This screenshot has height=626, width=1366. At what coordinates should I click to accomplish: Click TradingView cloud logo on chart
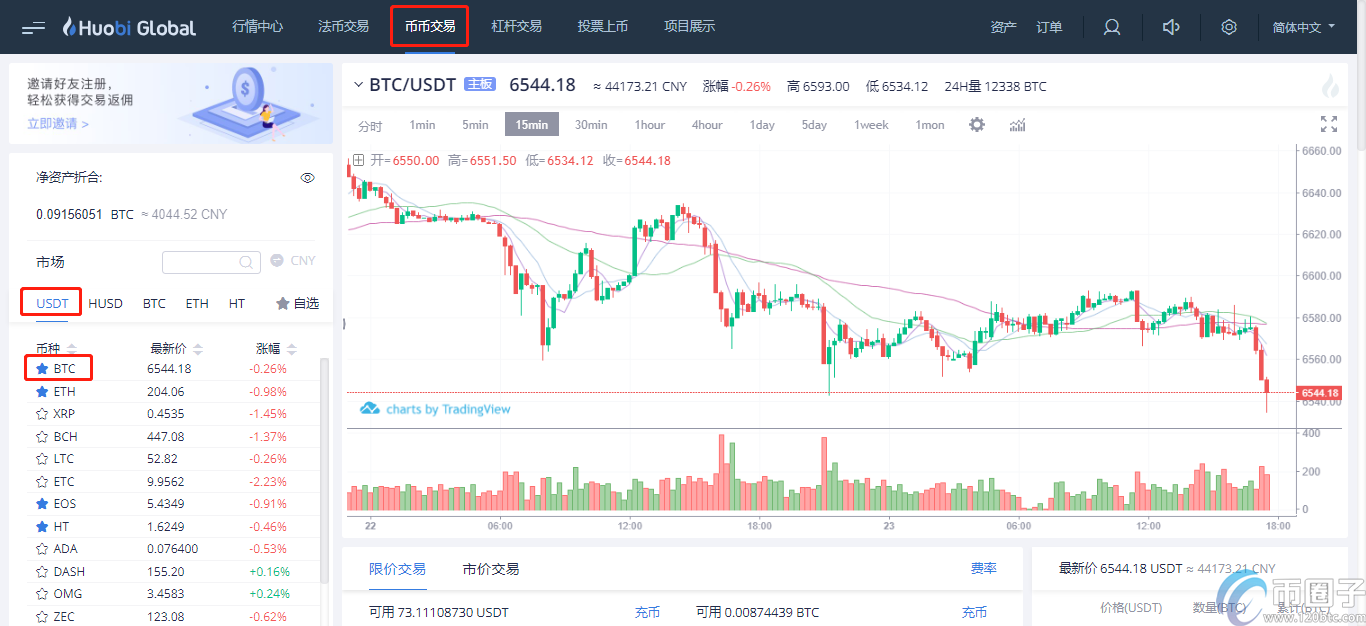point(369,408)
